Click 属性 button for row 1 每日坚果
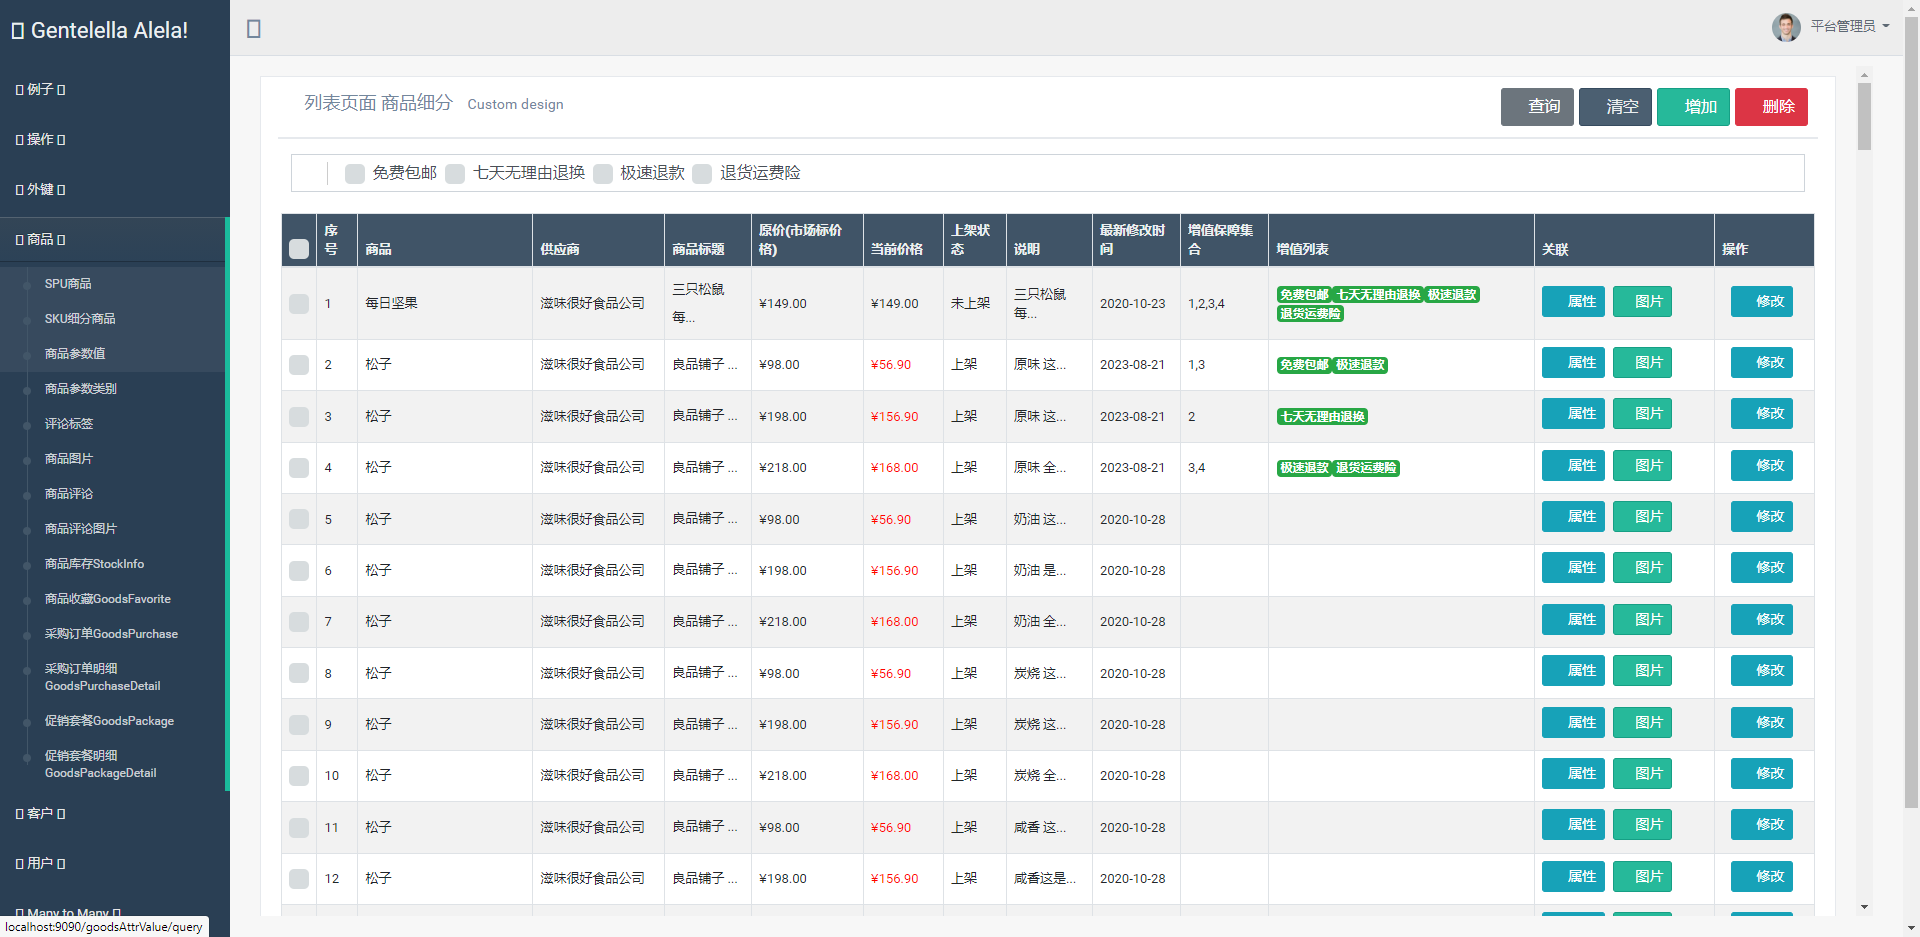The height and width of the screenshot is (937, 1920). 1573,302
